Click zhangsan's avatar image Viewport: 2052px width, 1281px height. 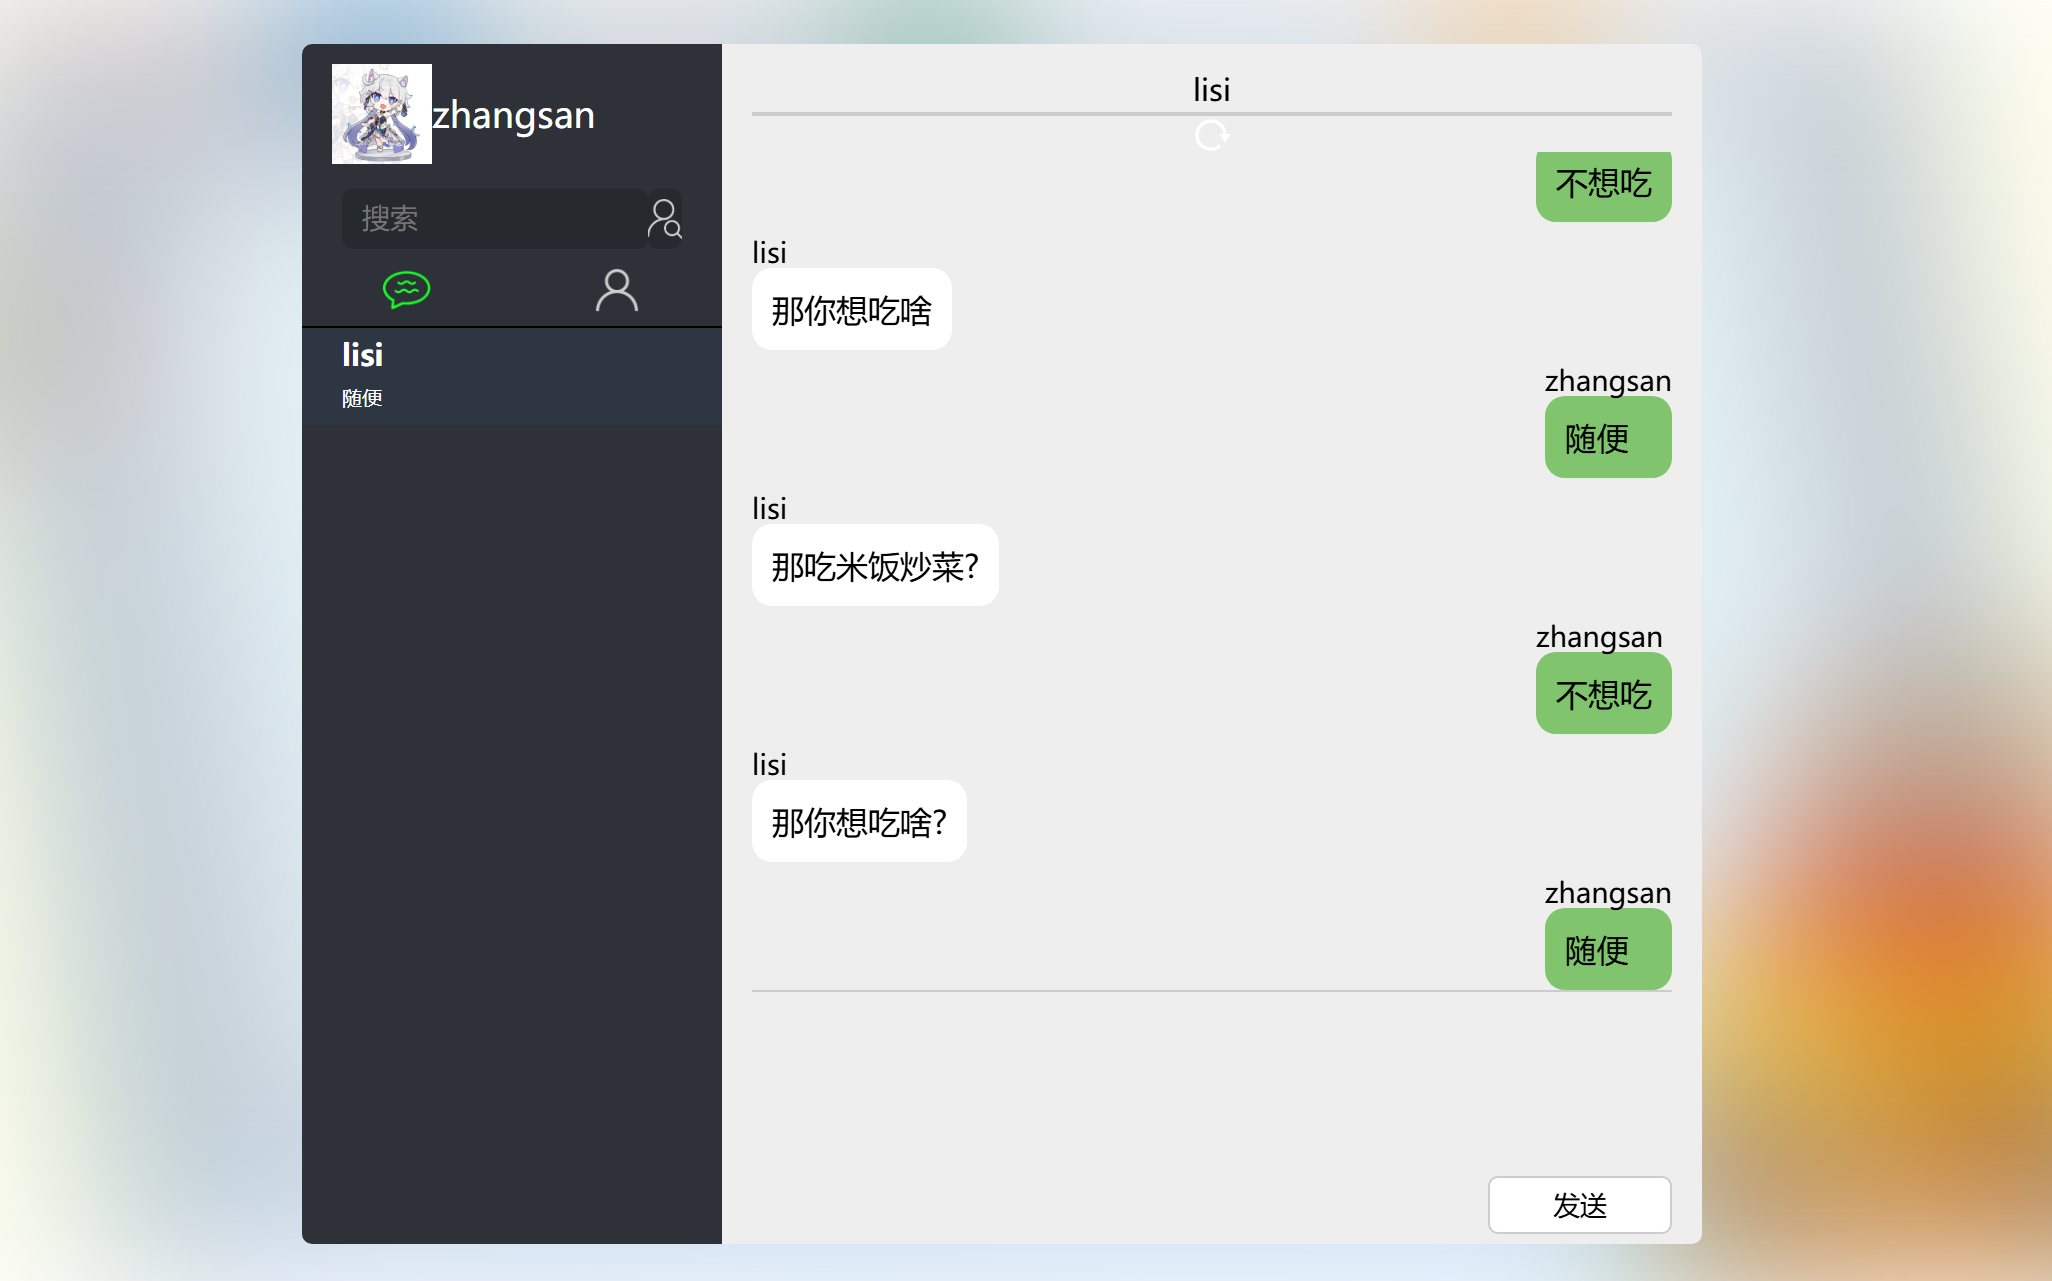[x=382, y=114]
